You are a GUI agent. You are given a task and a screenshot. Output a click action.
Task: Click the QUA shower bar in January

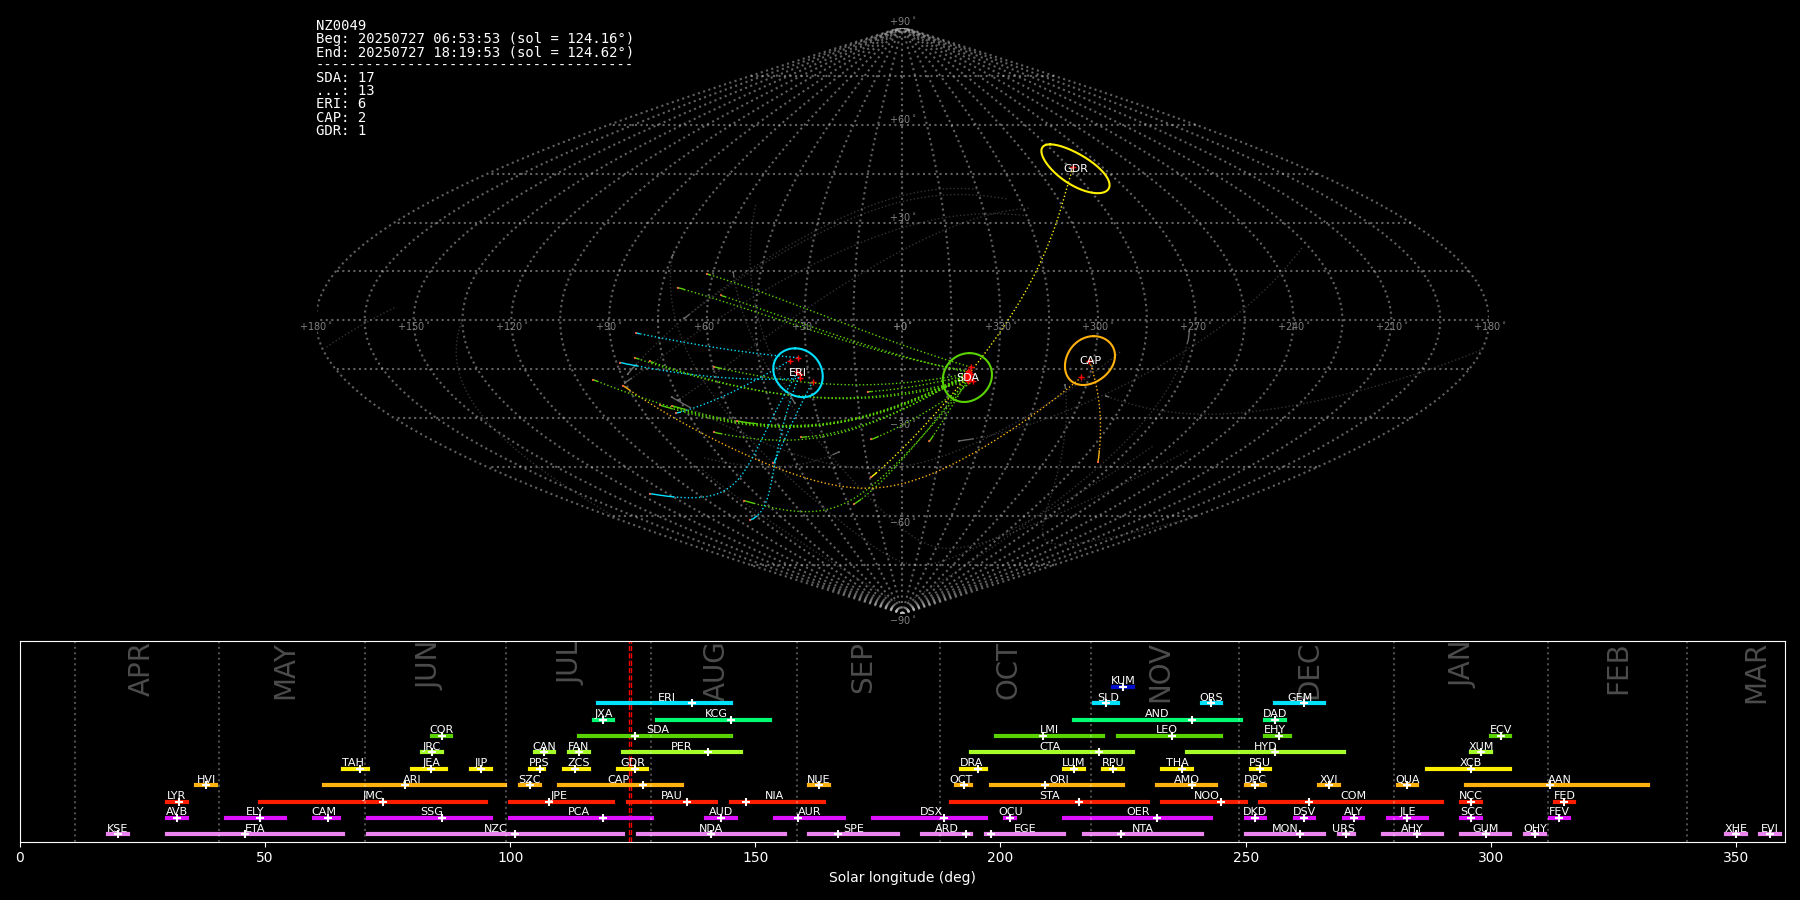pyautogui.click(x=1407, y=785)
